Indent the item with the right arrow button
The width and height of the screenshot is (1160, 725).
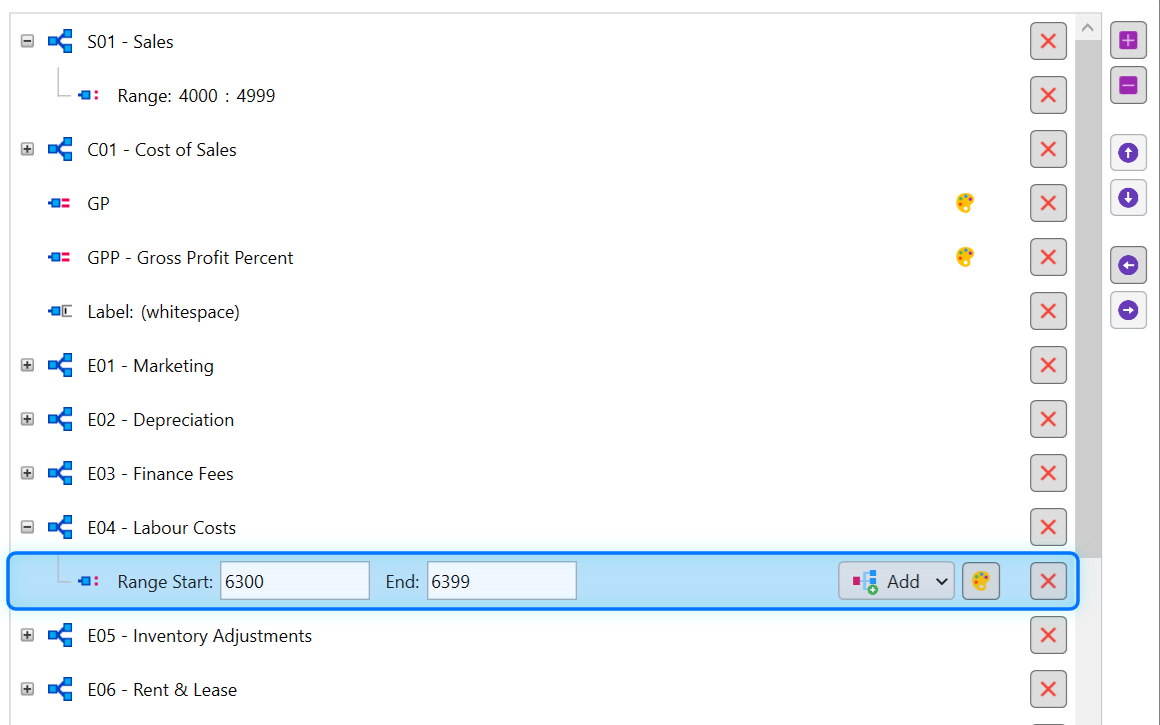(1128, 311)
